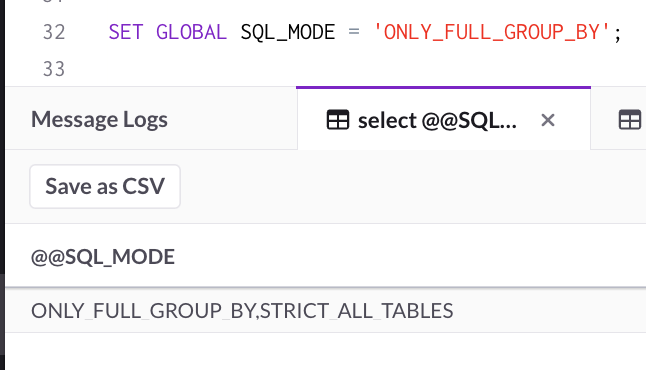The height and width of the screenshot is (370, 646).
Task: Select the ONLY_FULL_GROUP_BY,STRICT_ALL_TABLES result cell
Action: [x=242, y=311]
